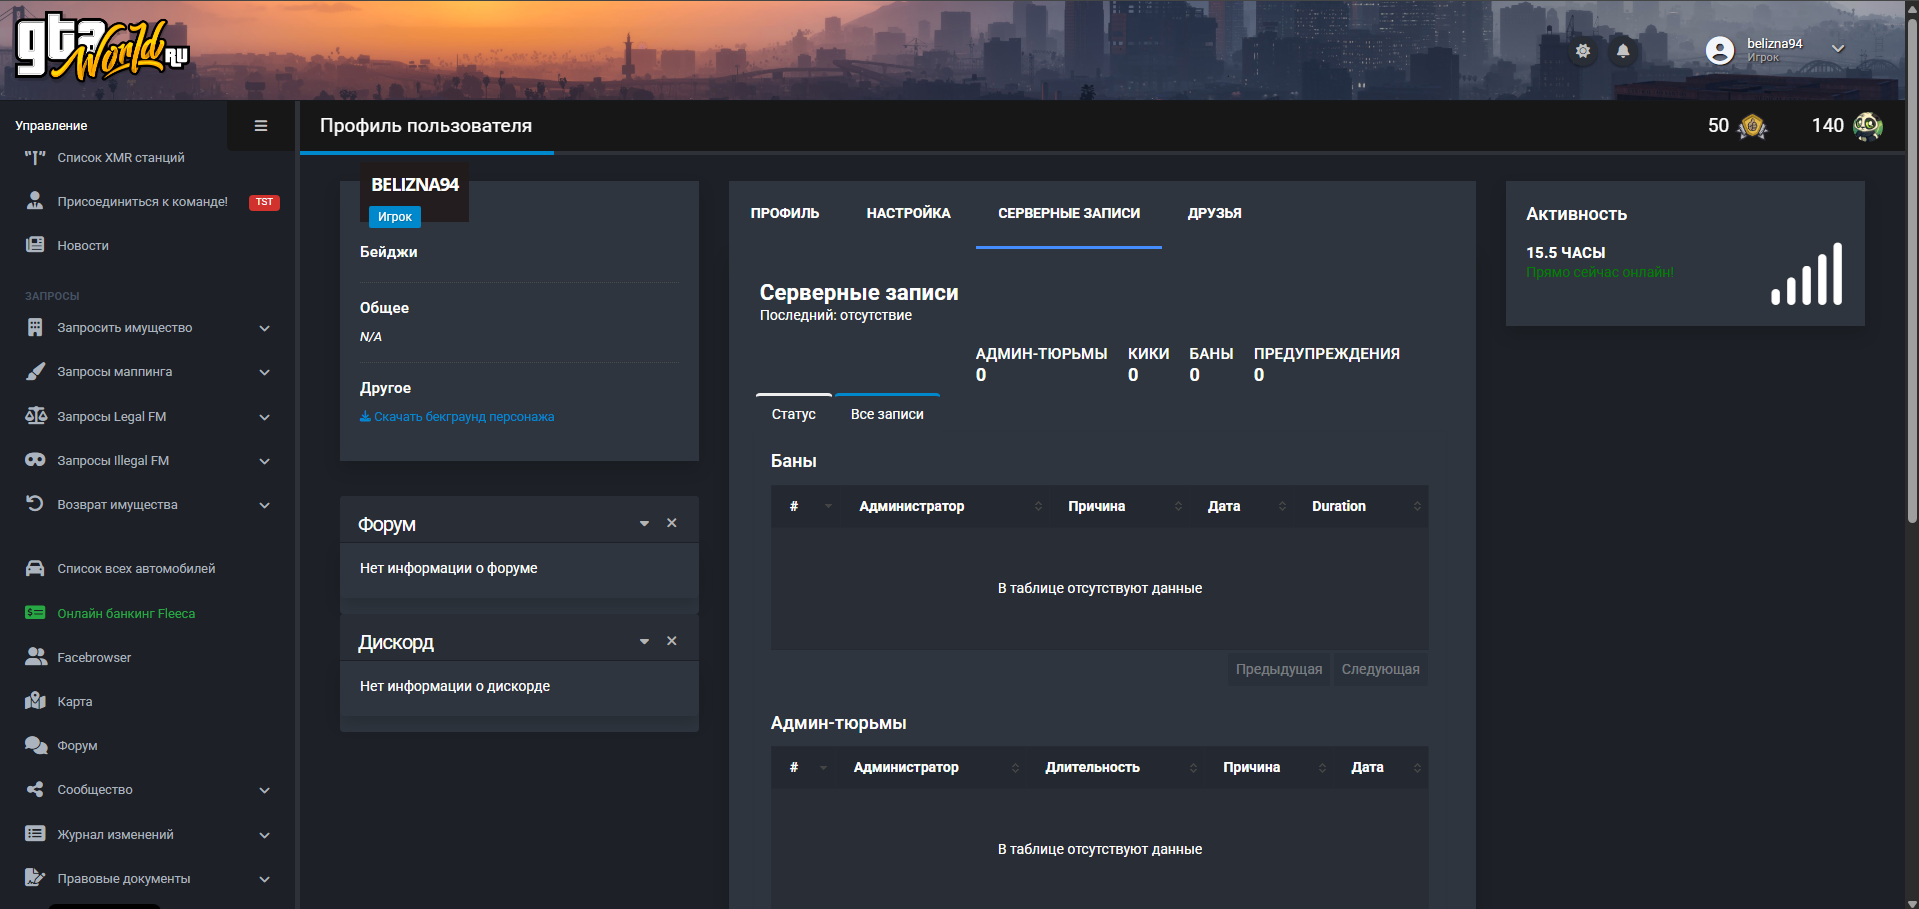The width and height of the screenshot is (1919, 909).
Task: Click the Facebrowser users icon
Action: [x=35, y=657]
